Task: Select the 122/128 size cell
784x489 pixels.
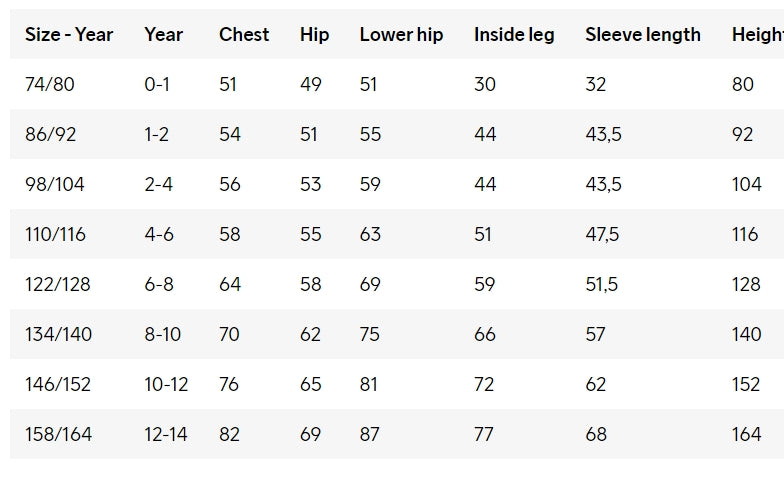Action: (x=57, y=284)
